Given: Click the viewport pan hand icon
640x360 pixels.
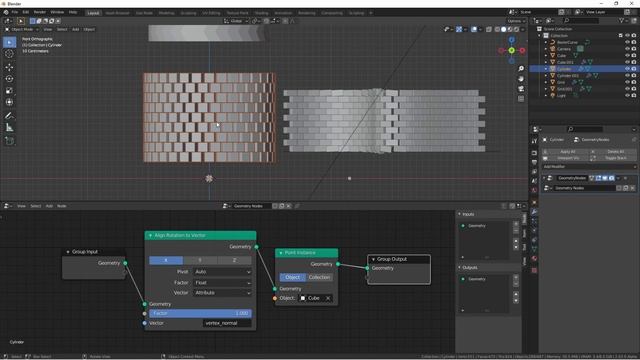Looking at the screenshot, I should tap(521, 79).
